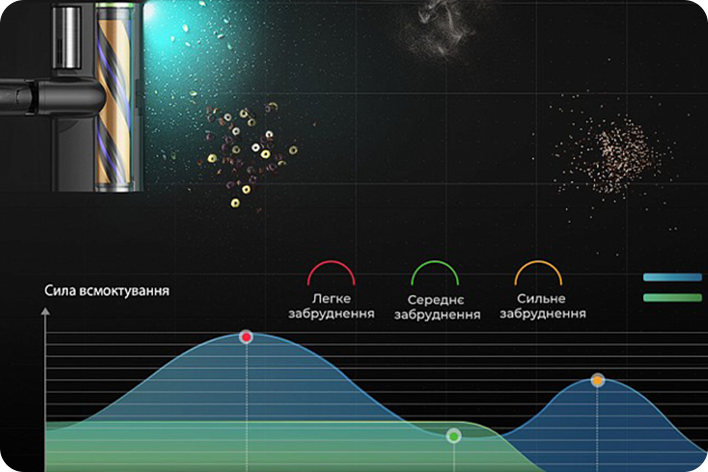Click the "Сильне забруднення" label
This screenshot has width=708, height=472.
(543, 306)
